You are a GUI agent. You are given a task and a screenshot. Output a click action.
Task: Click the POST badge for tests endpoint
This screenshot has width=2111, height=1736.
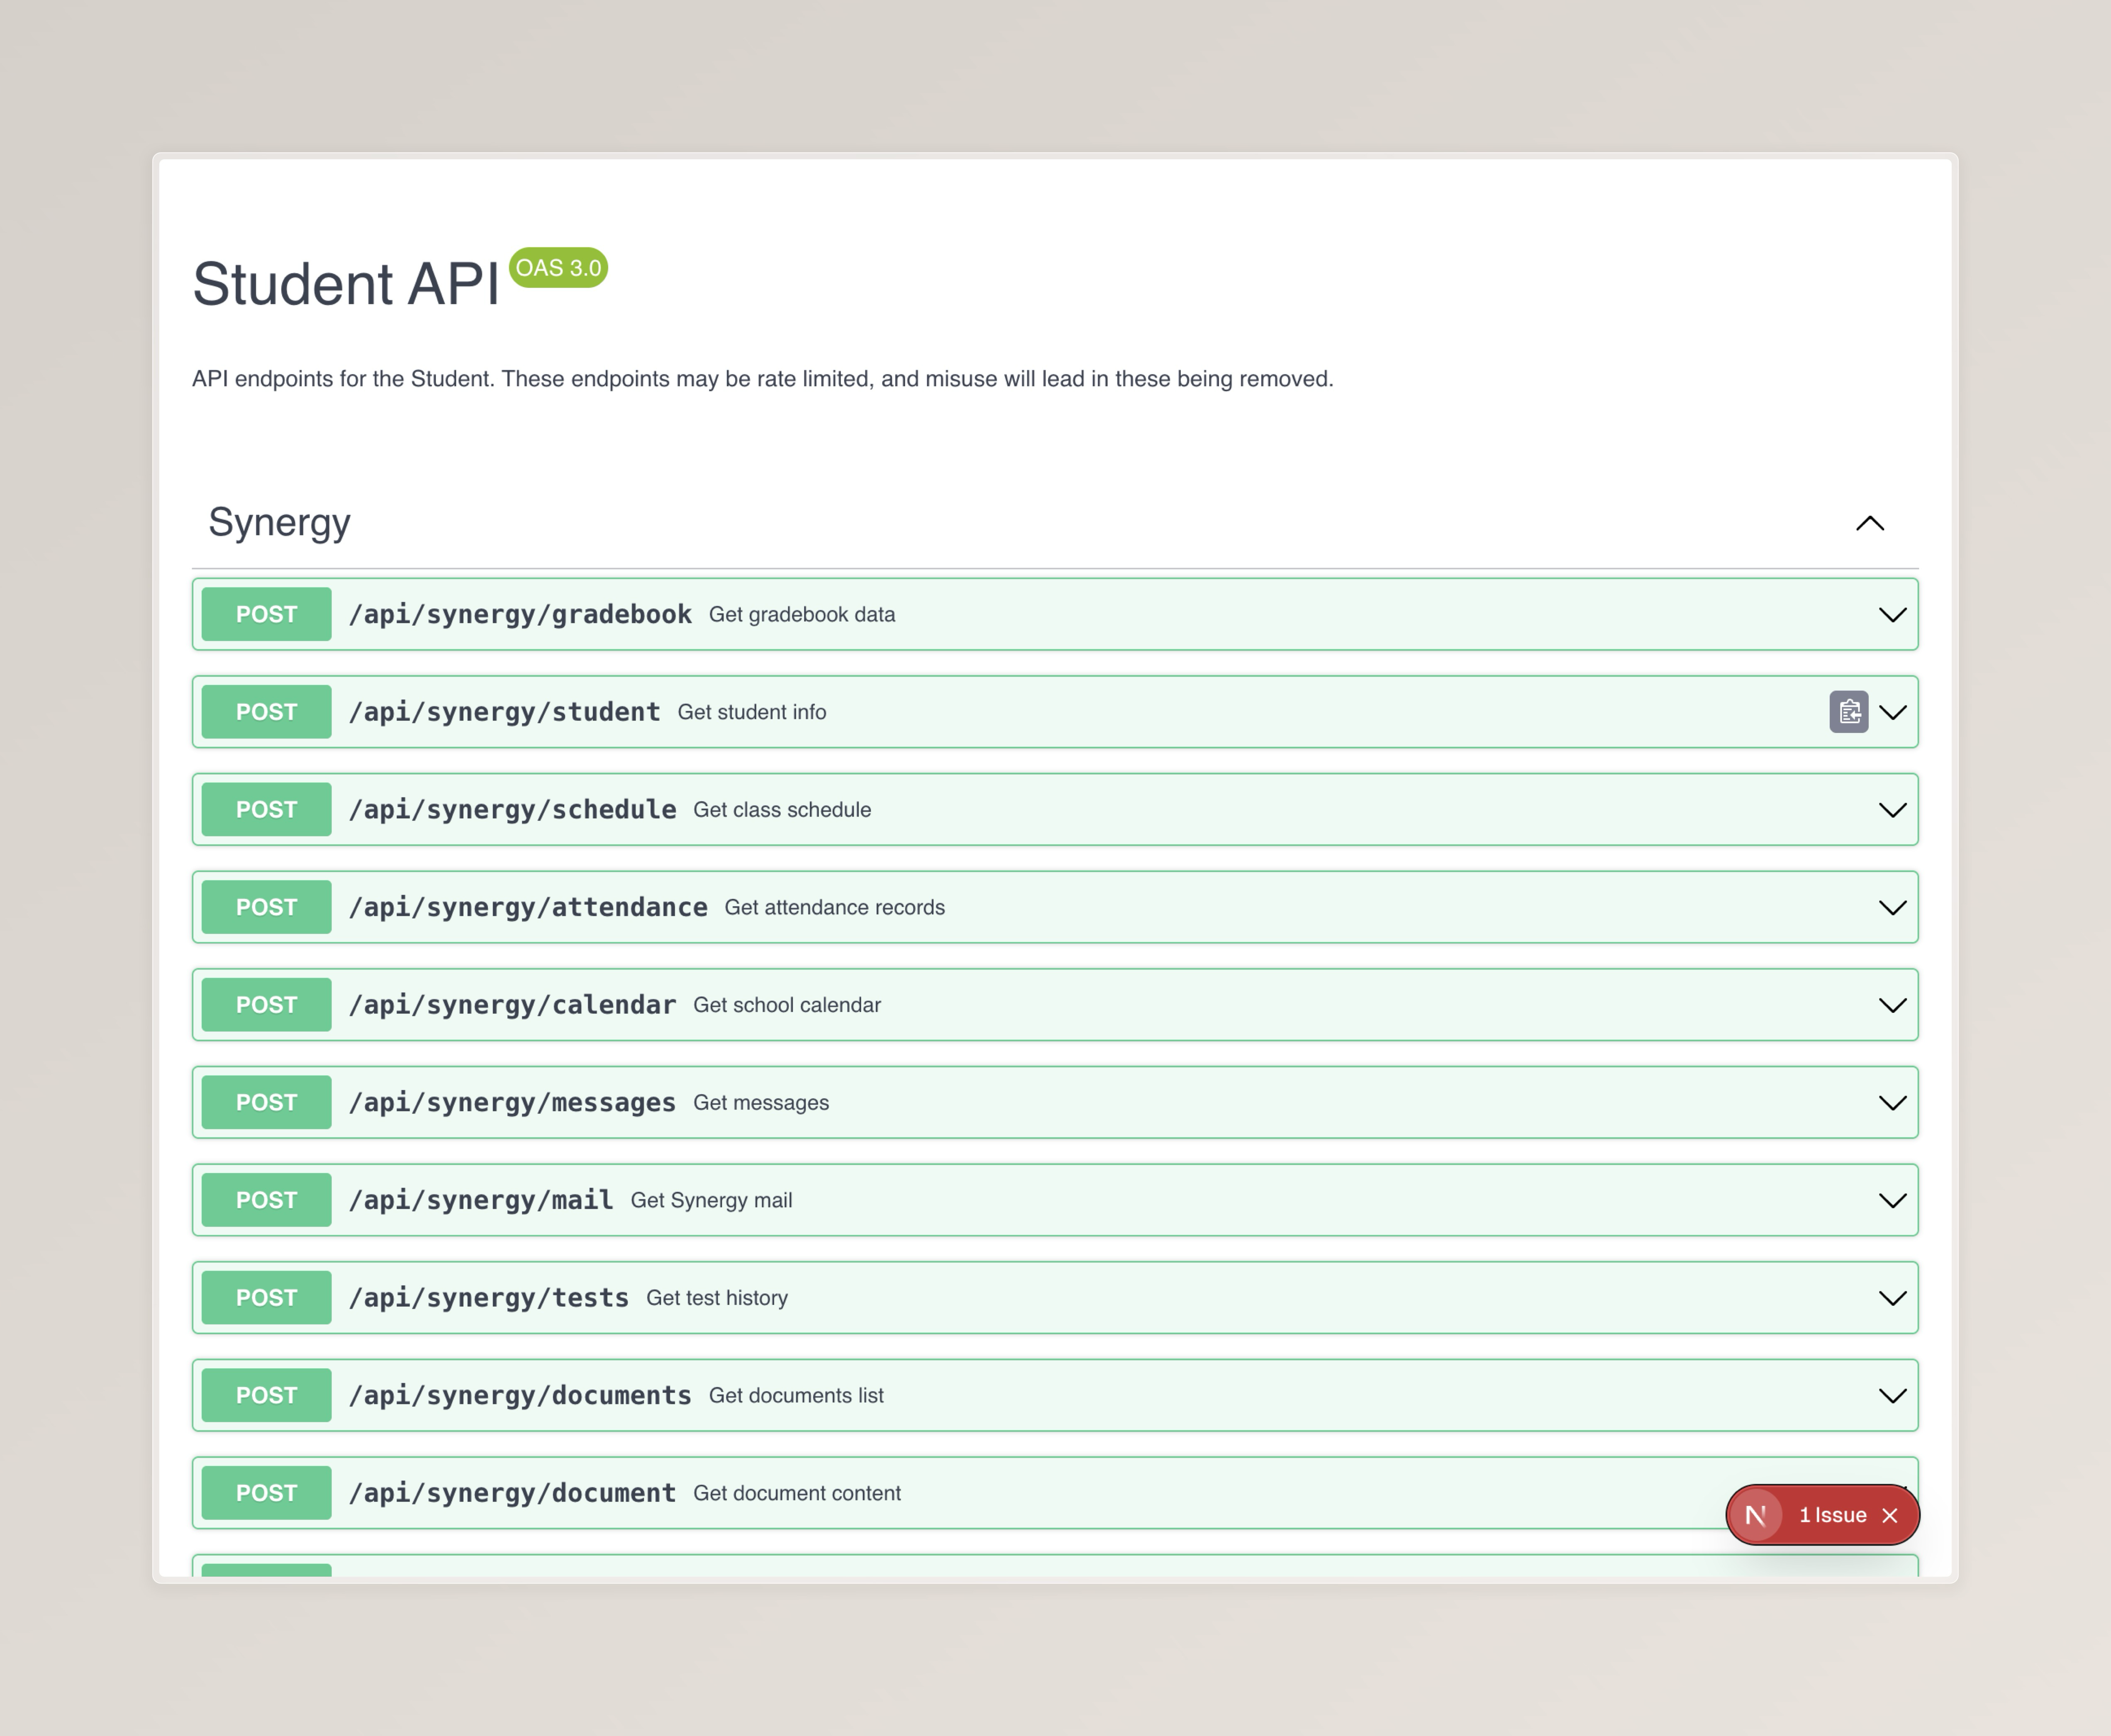[x=266, y=1298]
